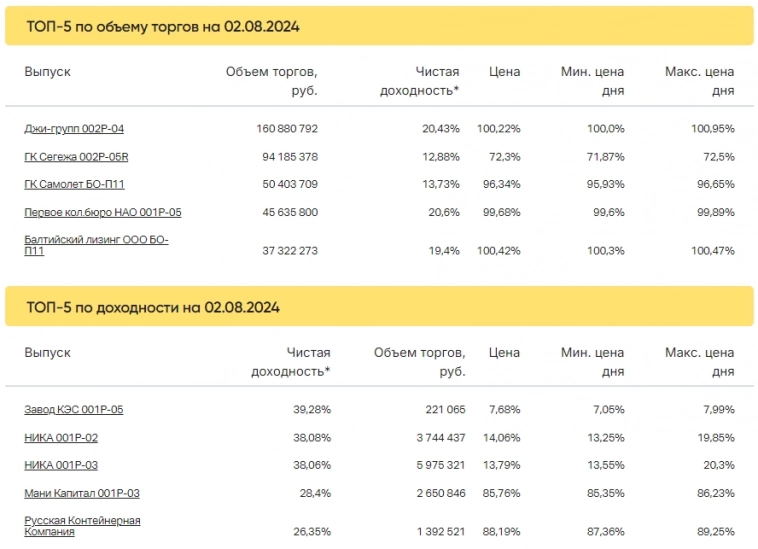Click the 39,28% net yield value
758x549 pixels.
(308, 410)
